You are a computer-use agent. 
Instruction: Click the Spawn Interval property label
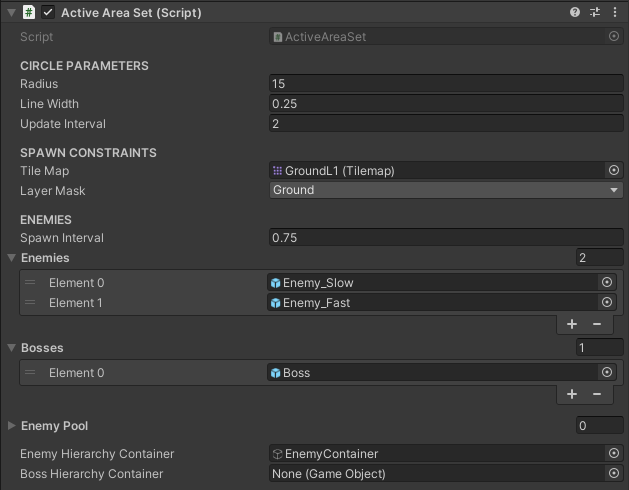[62, 238]
